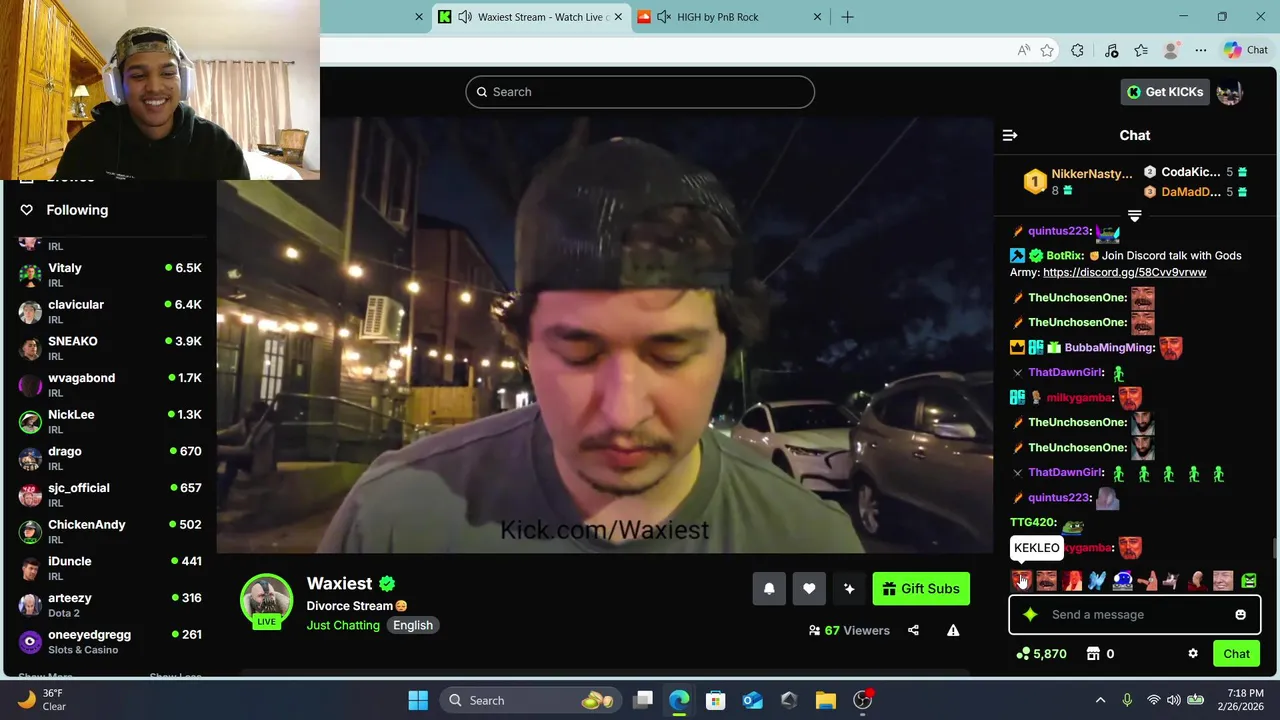Open the Get KICKs shop button
1280x720 pixels.
pyautogui.click(x=1165, y=92)
